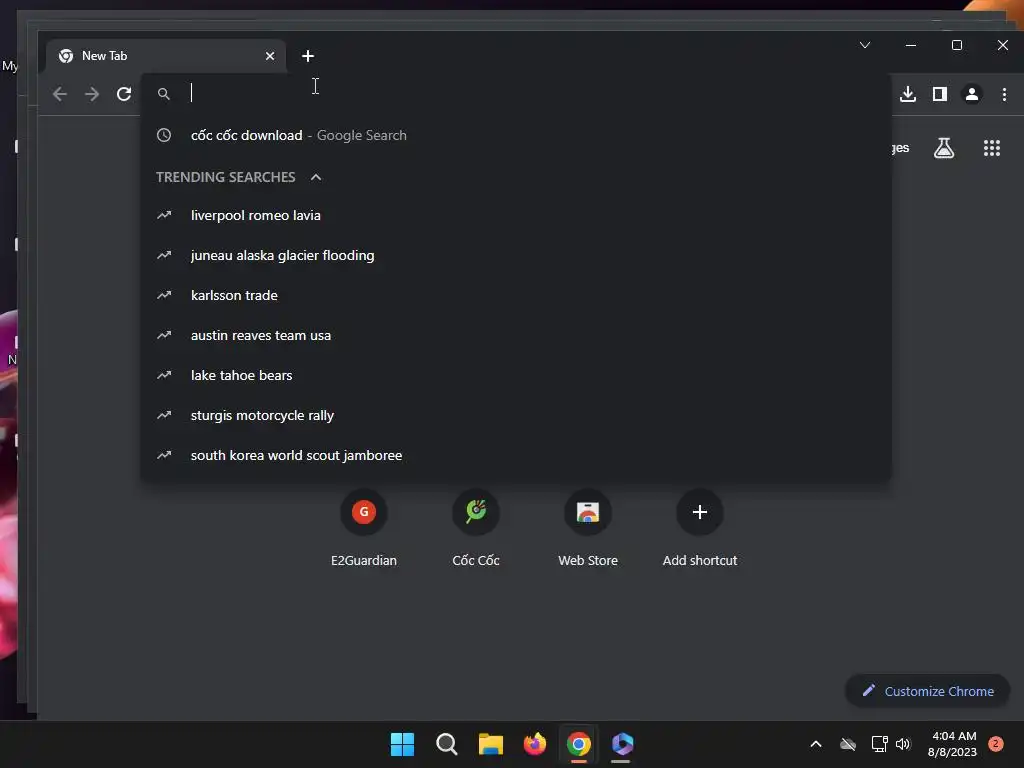Choose sturgis motorcycle rally suggestion

[x=516, y=415]
